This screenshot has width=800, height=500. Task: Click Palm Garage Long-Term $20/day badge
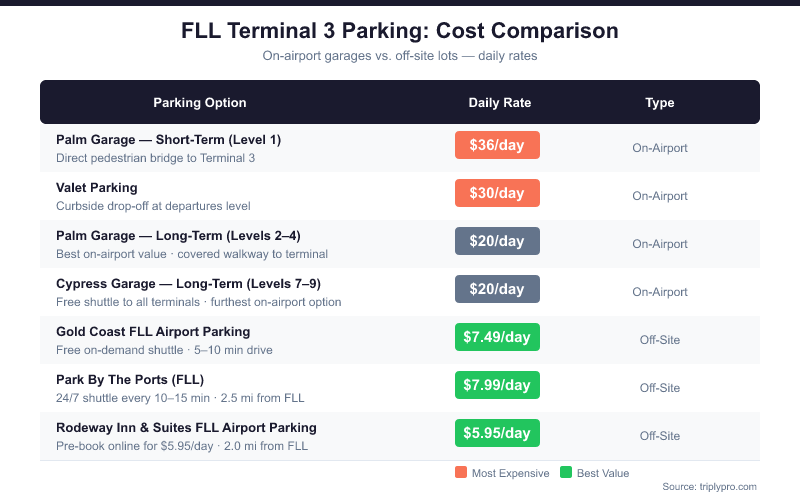pyautogui.click(x=497, y=241)
